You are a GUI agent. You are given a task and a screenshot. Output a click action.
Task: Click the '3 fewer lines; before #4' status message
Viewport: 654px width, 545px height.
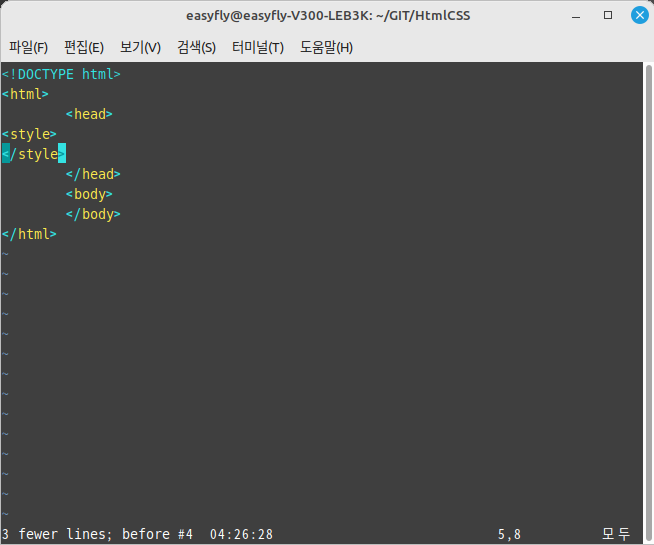[x=97, y=534]
